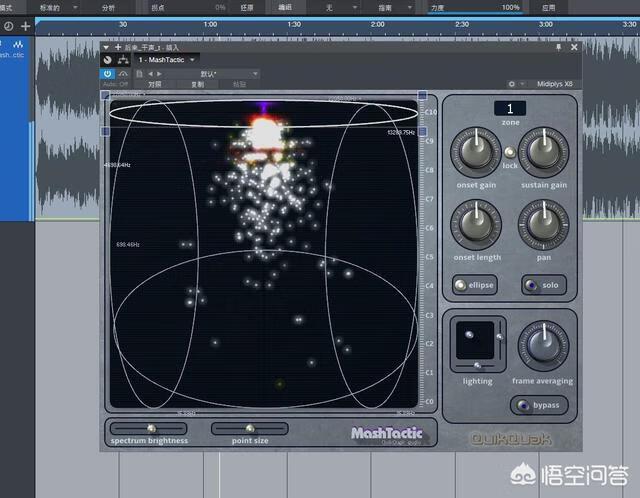This screenshot has height=498, width=640.
Task: Add an insert with the plus icon in plugin header
Action: coord(118,47)
